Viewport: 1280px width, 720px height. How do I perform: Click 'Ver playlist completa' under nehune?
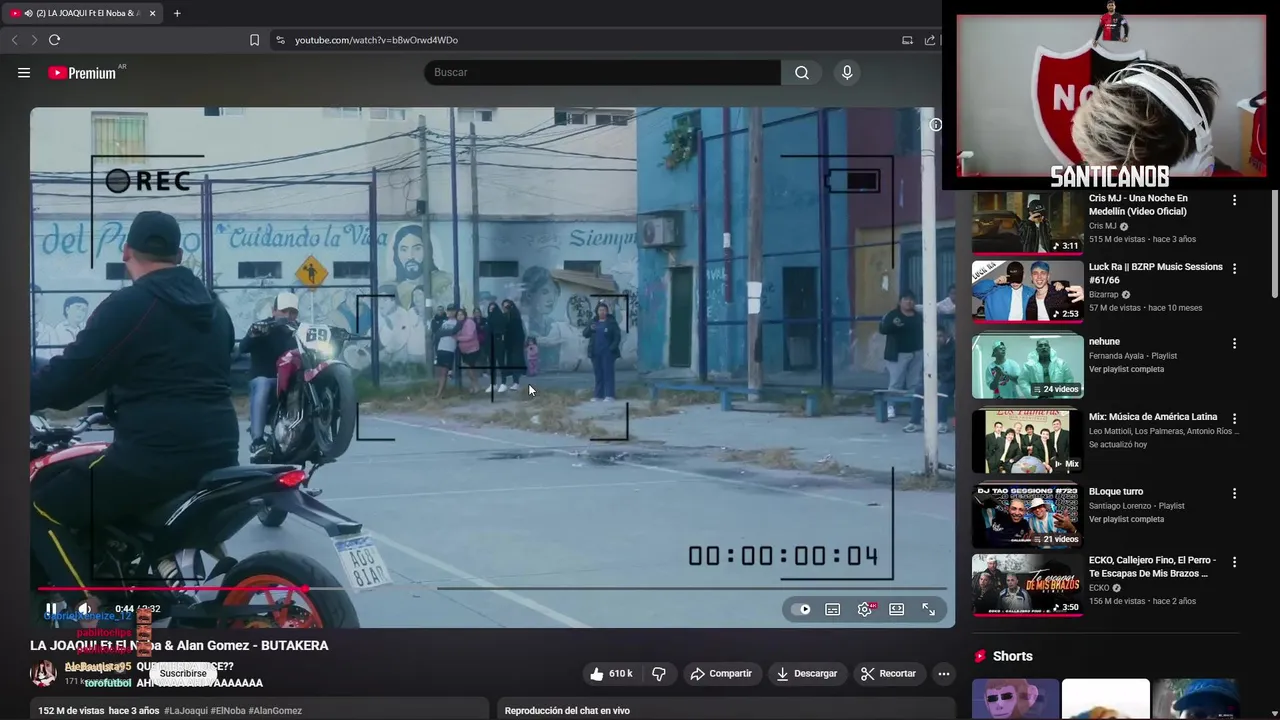point(1127,369)
